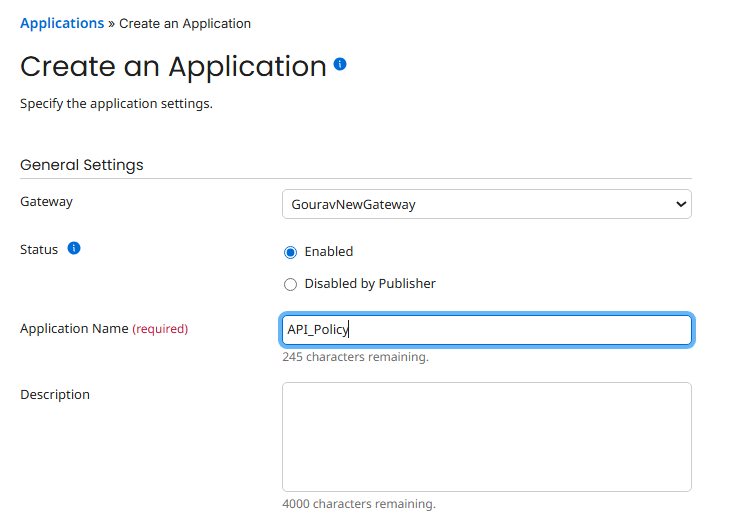Click the Enabled option label text

pos(329,252)
